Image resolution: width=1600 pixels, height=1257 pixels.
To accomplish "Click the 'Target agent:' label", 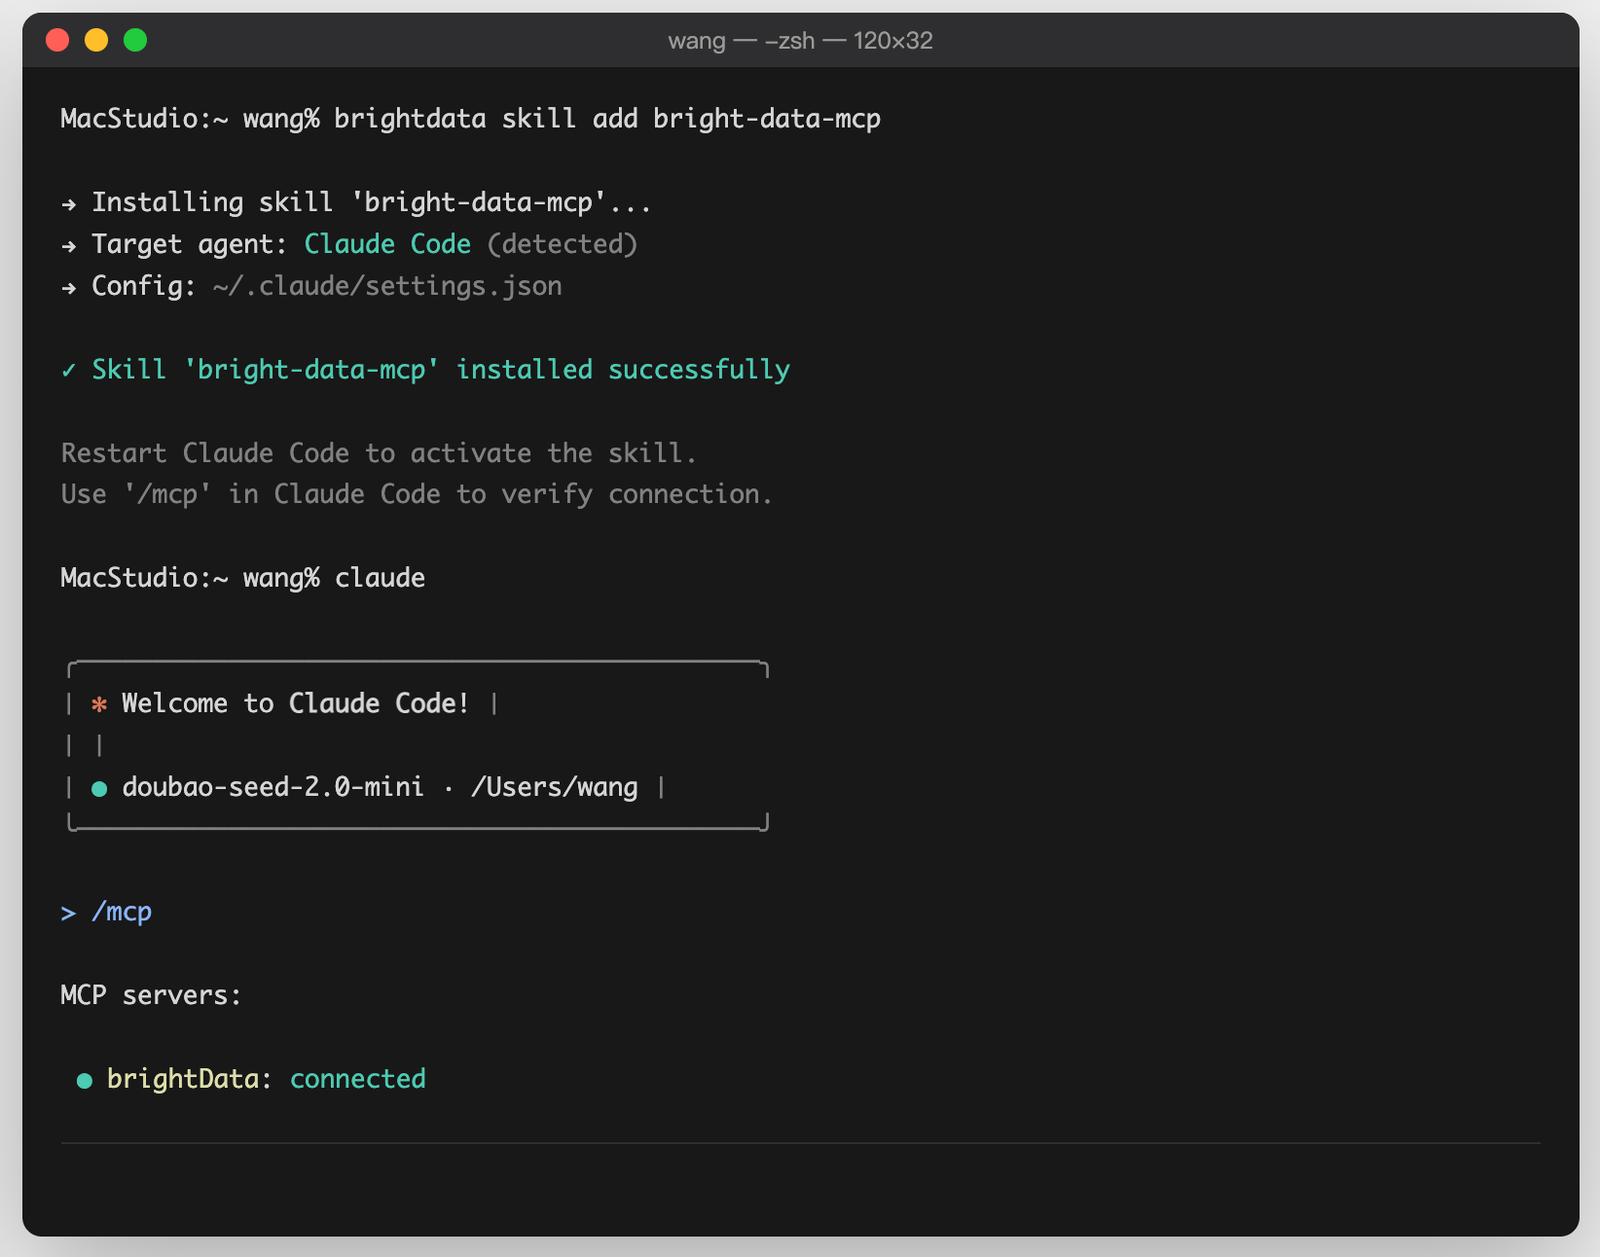I will (190, 244).
